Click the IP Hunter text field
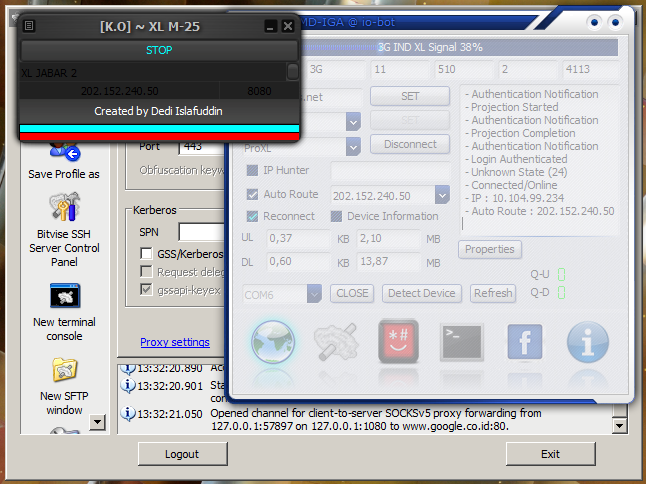Screen dimensions: 646x484 [390, 171]
